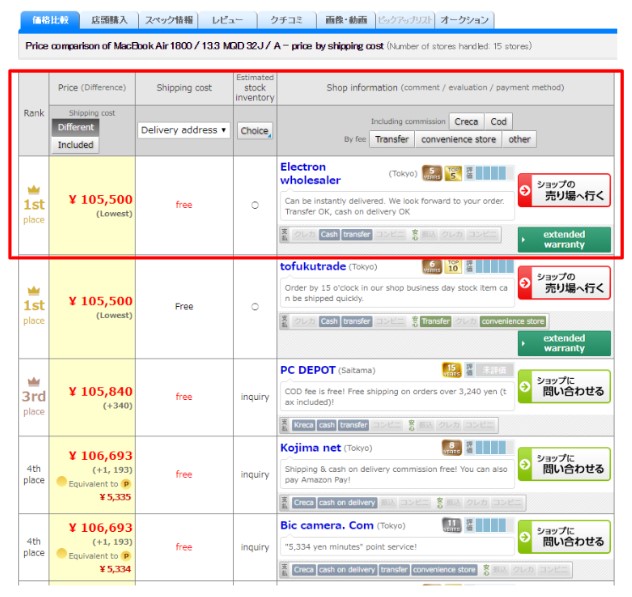The width and height of the screenshot is (632, 597).
Task: Click the Kreca payment tag for PC DEPOT
Action: click(304, 425)
